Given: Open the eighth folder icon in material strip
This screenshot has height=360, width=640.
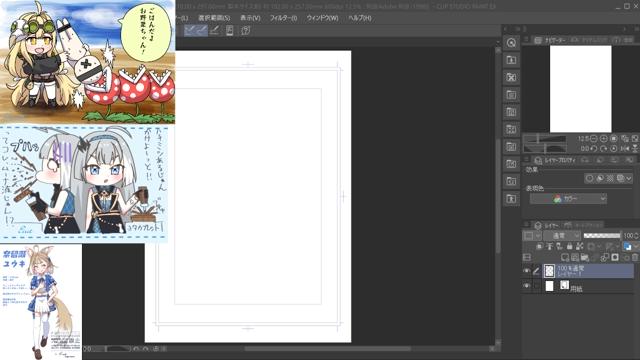Looking at the screenshot, I should click(x=511, y=181).
